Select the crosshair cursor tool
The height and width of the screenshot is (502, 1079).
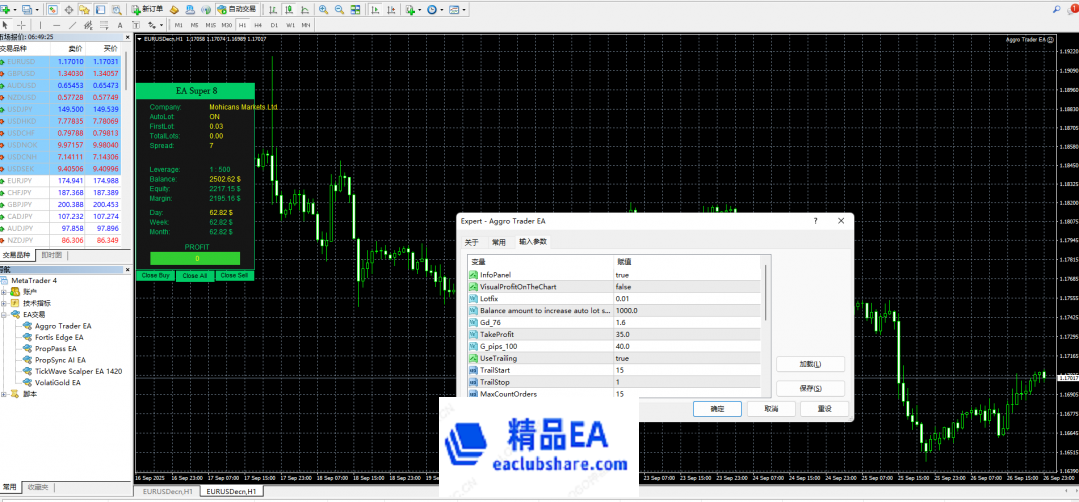(x=19, y=24)
